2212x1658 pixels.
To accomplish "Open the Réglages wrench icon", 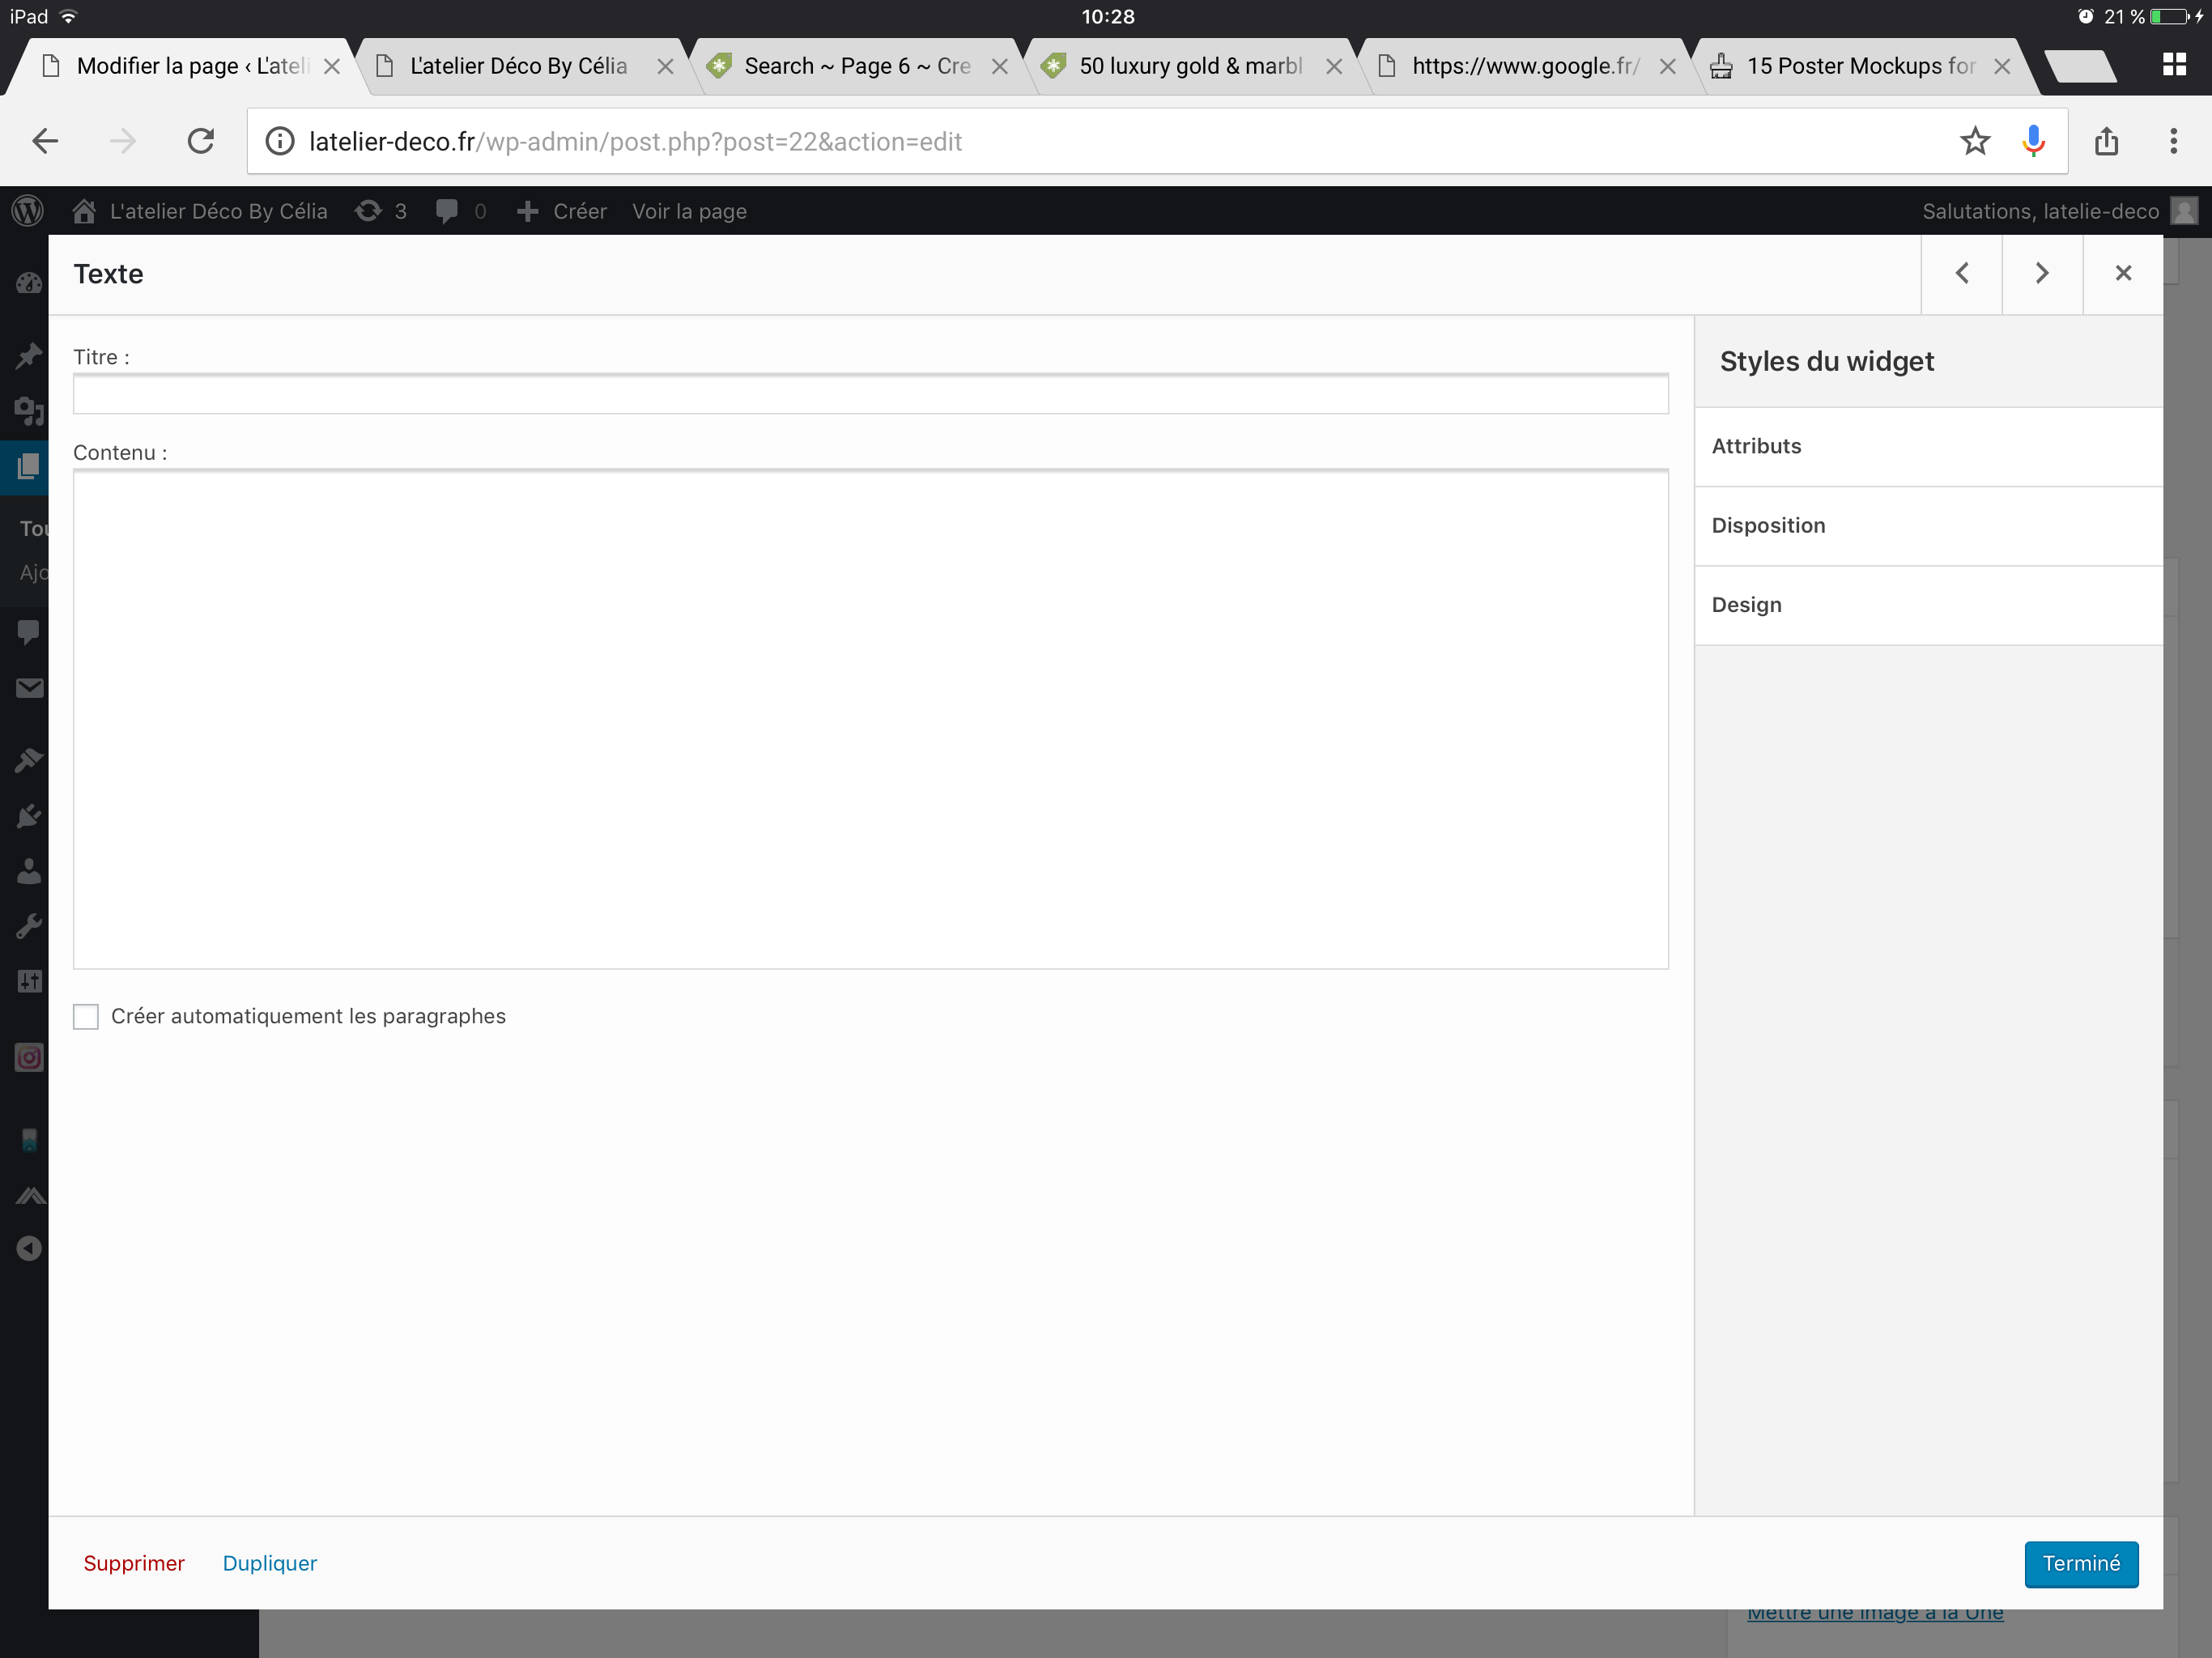I will 28,924.
